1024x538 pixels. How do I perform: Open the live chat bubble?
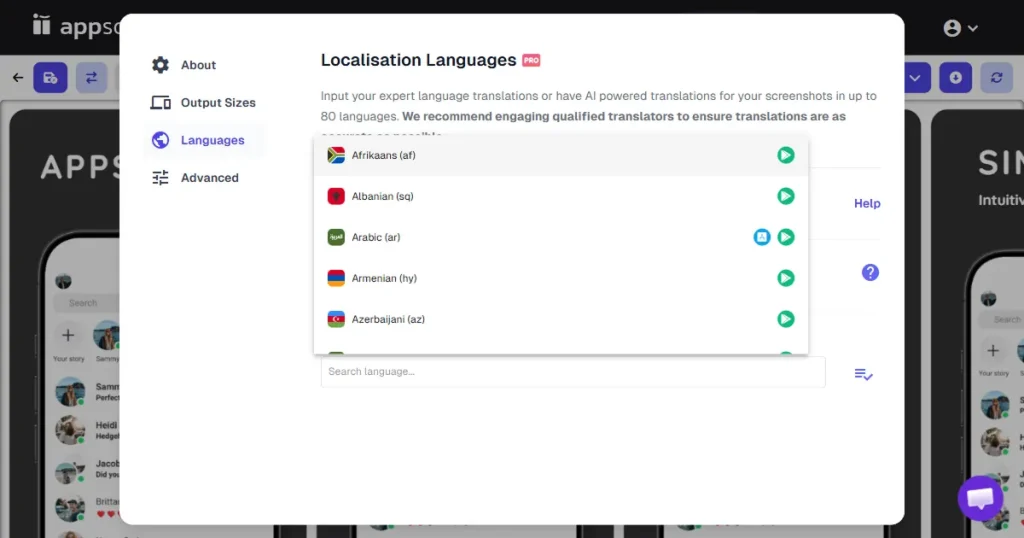click(980, 498)
